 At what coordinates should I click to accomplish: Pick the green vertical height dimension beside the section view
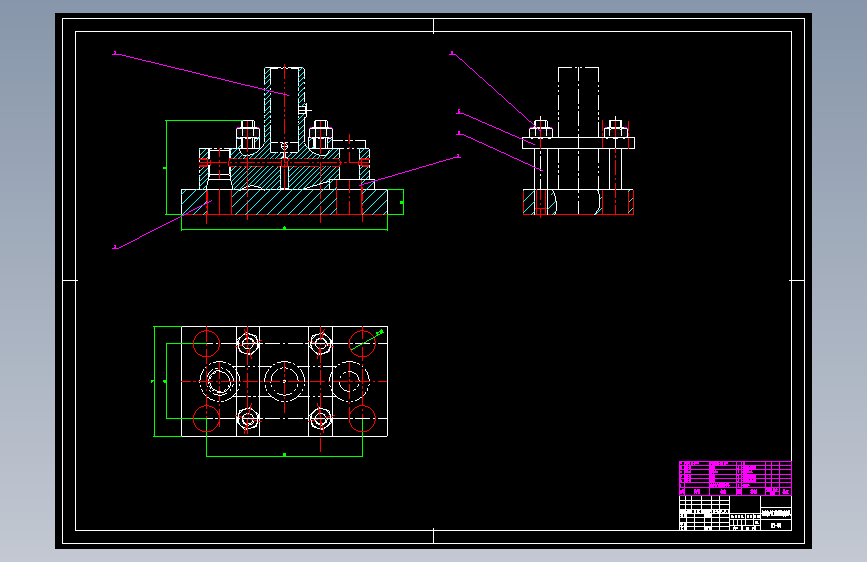click(166, 168)
